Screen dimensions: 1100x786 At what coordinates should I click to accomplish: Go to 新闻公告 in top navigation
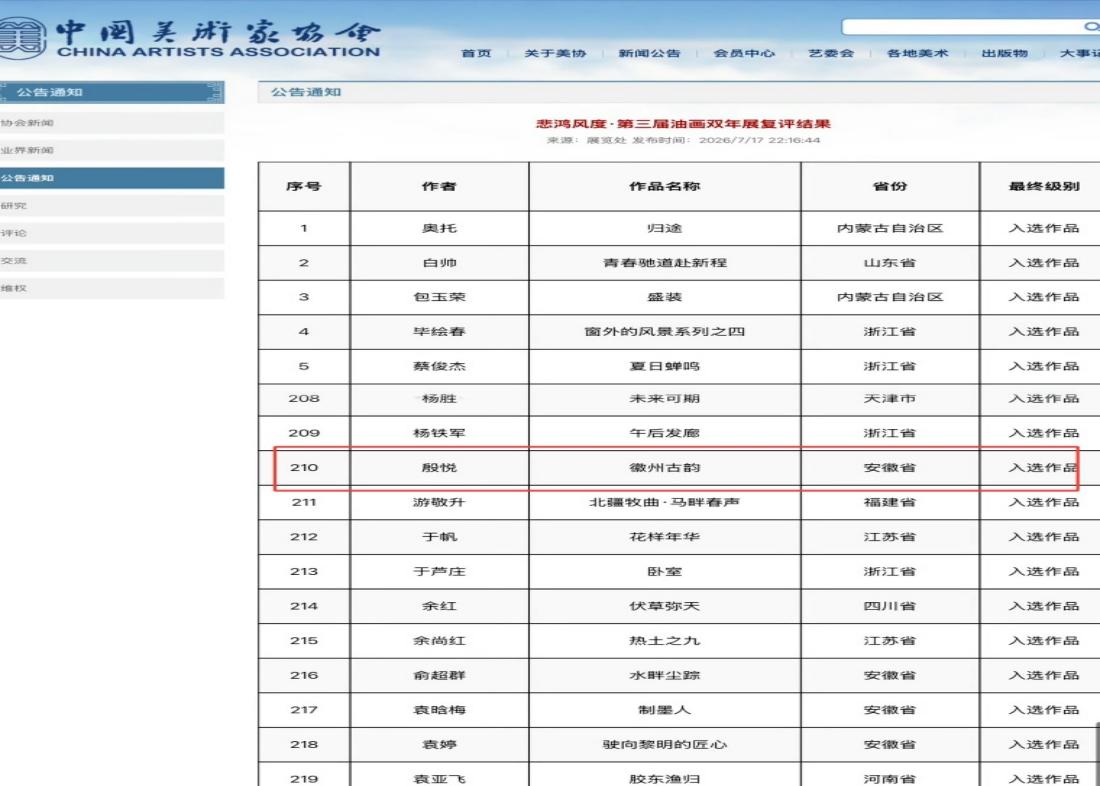(x=649, y=53)
